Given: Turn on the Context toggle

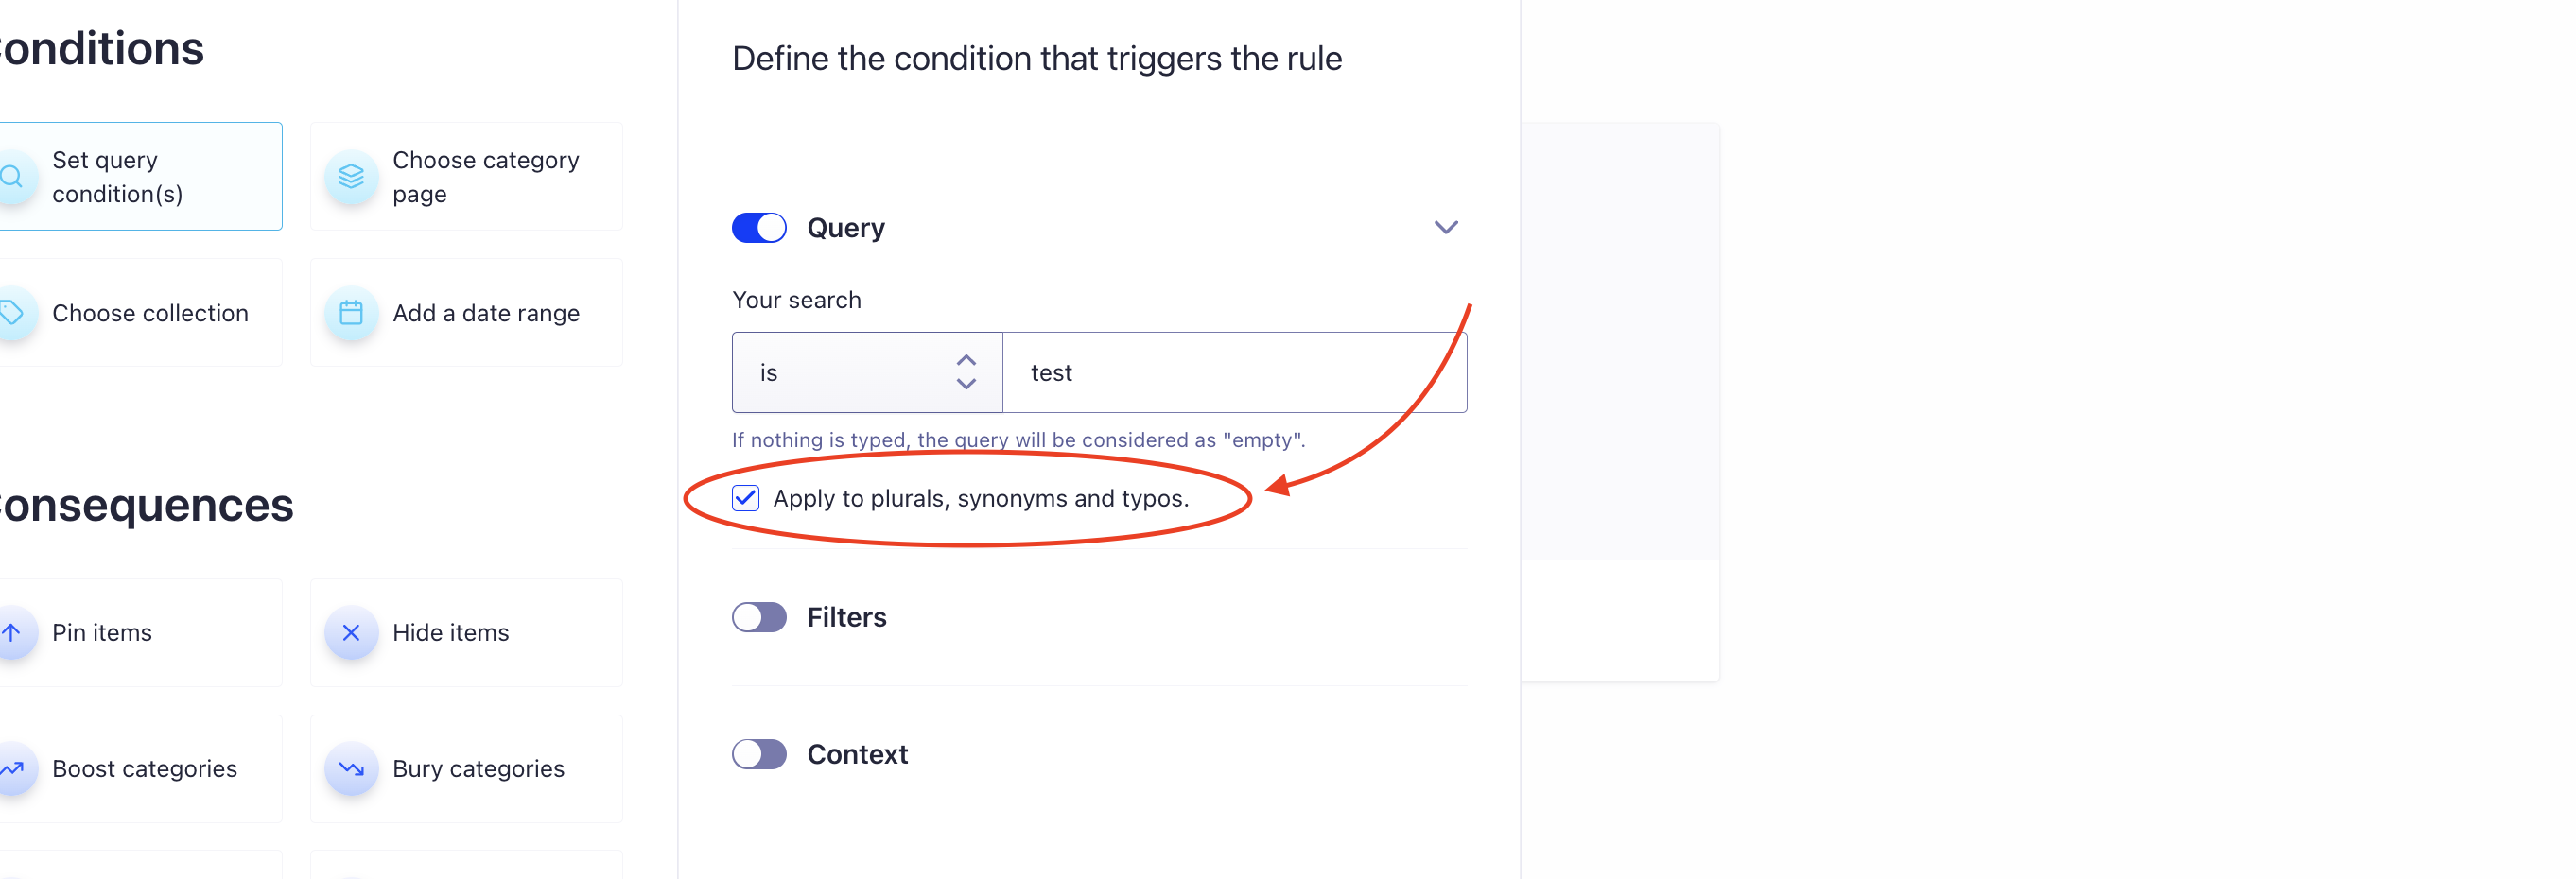Looking at the screenshot, I should pyautogui.click(x=759, y=754).
